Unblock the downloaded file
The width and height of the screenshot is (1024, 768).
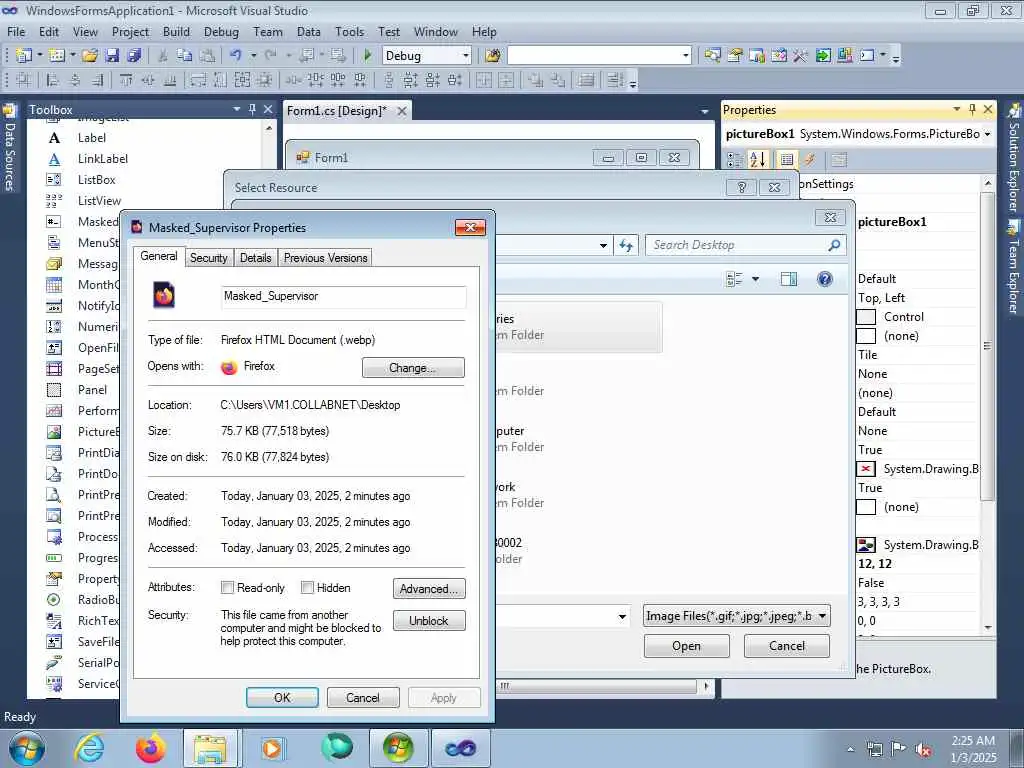(x=429, y=620)
